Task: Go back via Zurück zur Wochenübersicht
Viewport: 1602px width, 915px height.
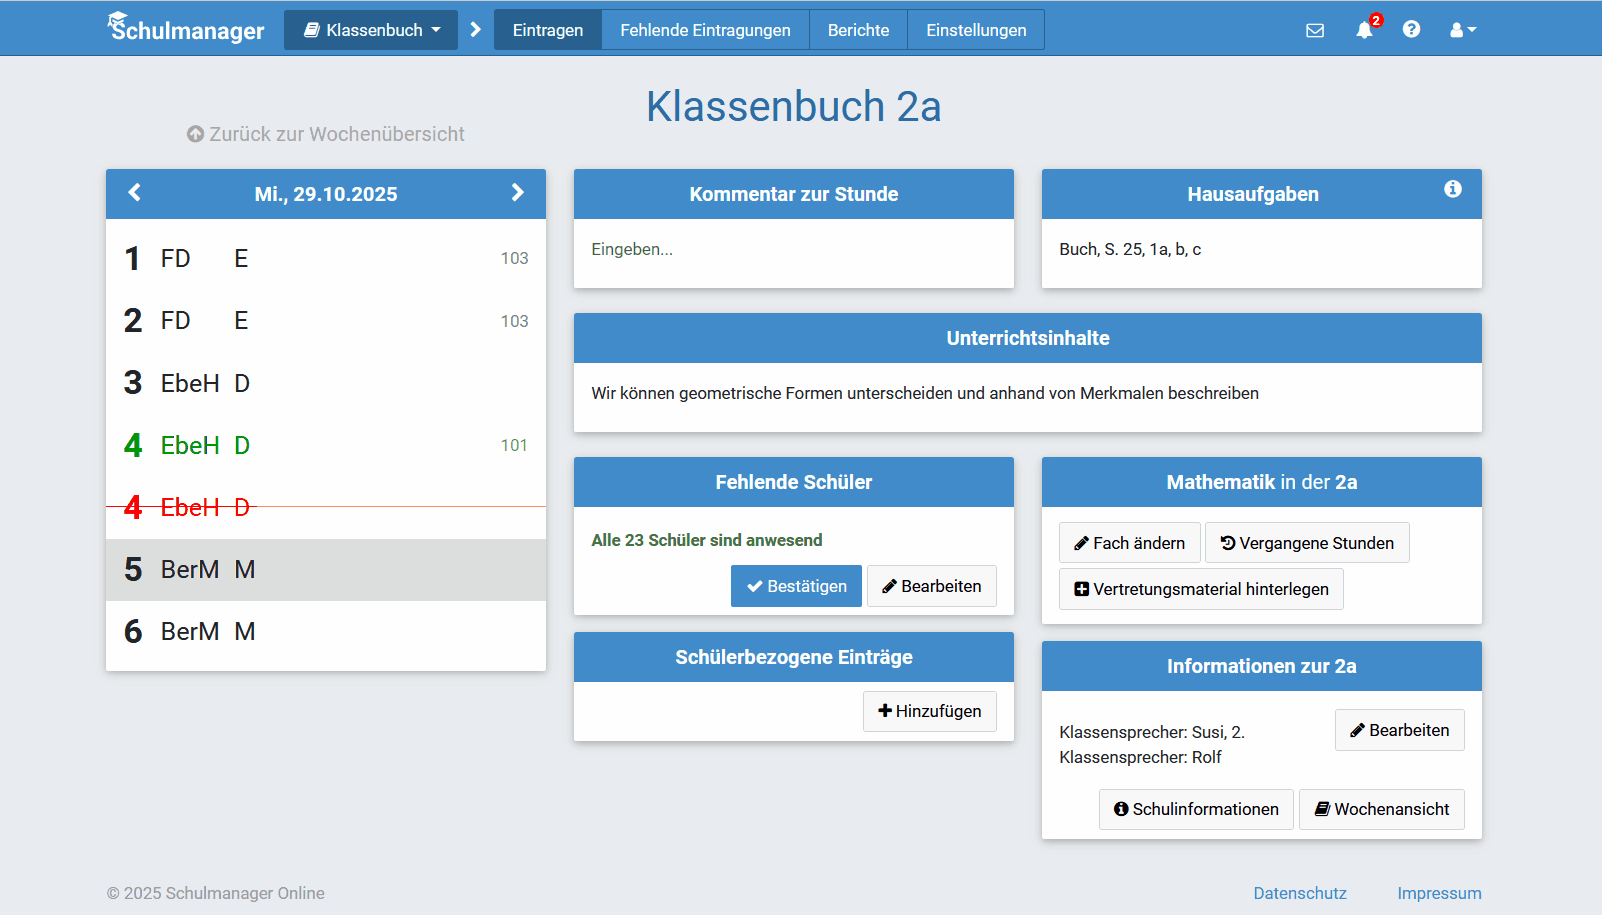Action: coord(326,134)
